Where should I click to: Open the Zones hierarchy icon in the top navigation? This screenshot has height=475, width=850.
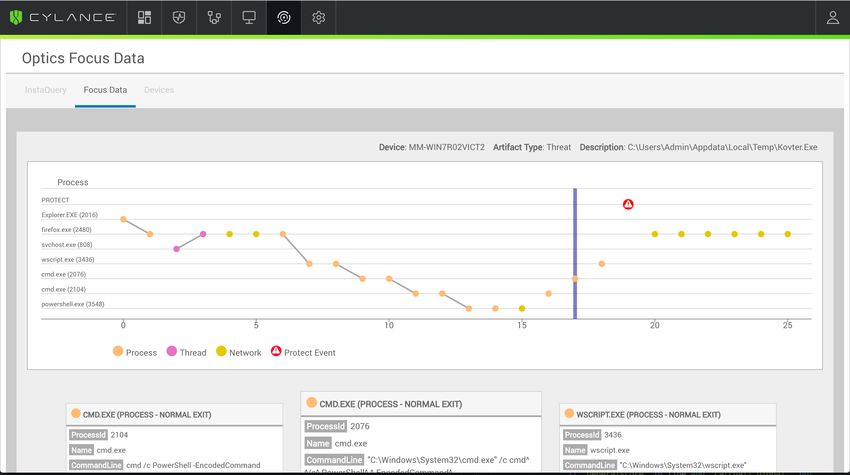point(214,17)
